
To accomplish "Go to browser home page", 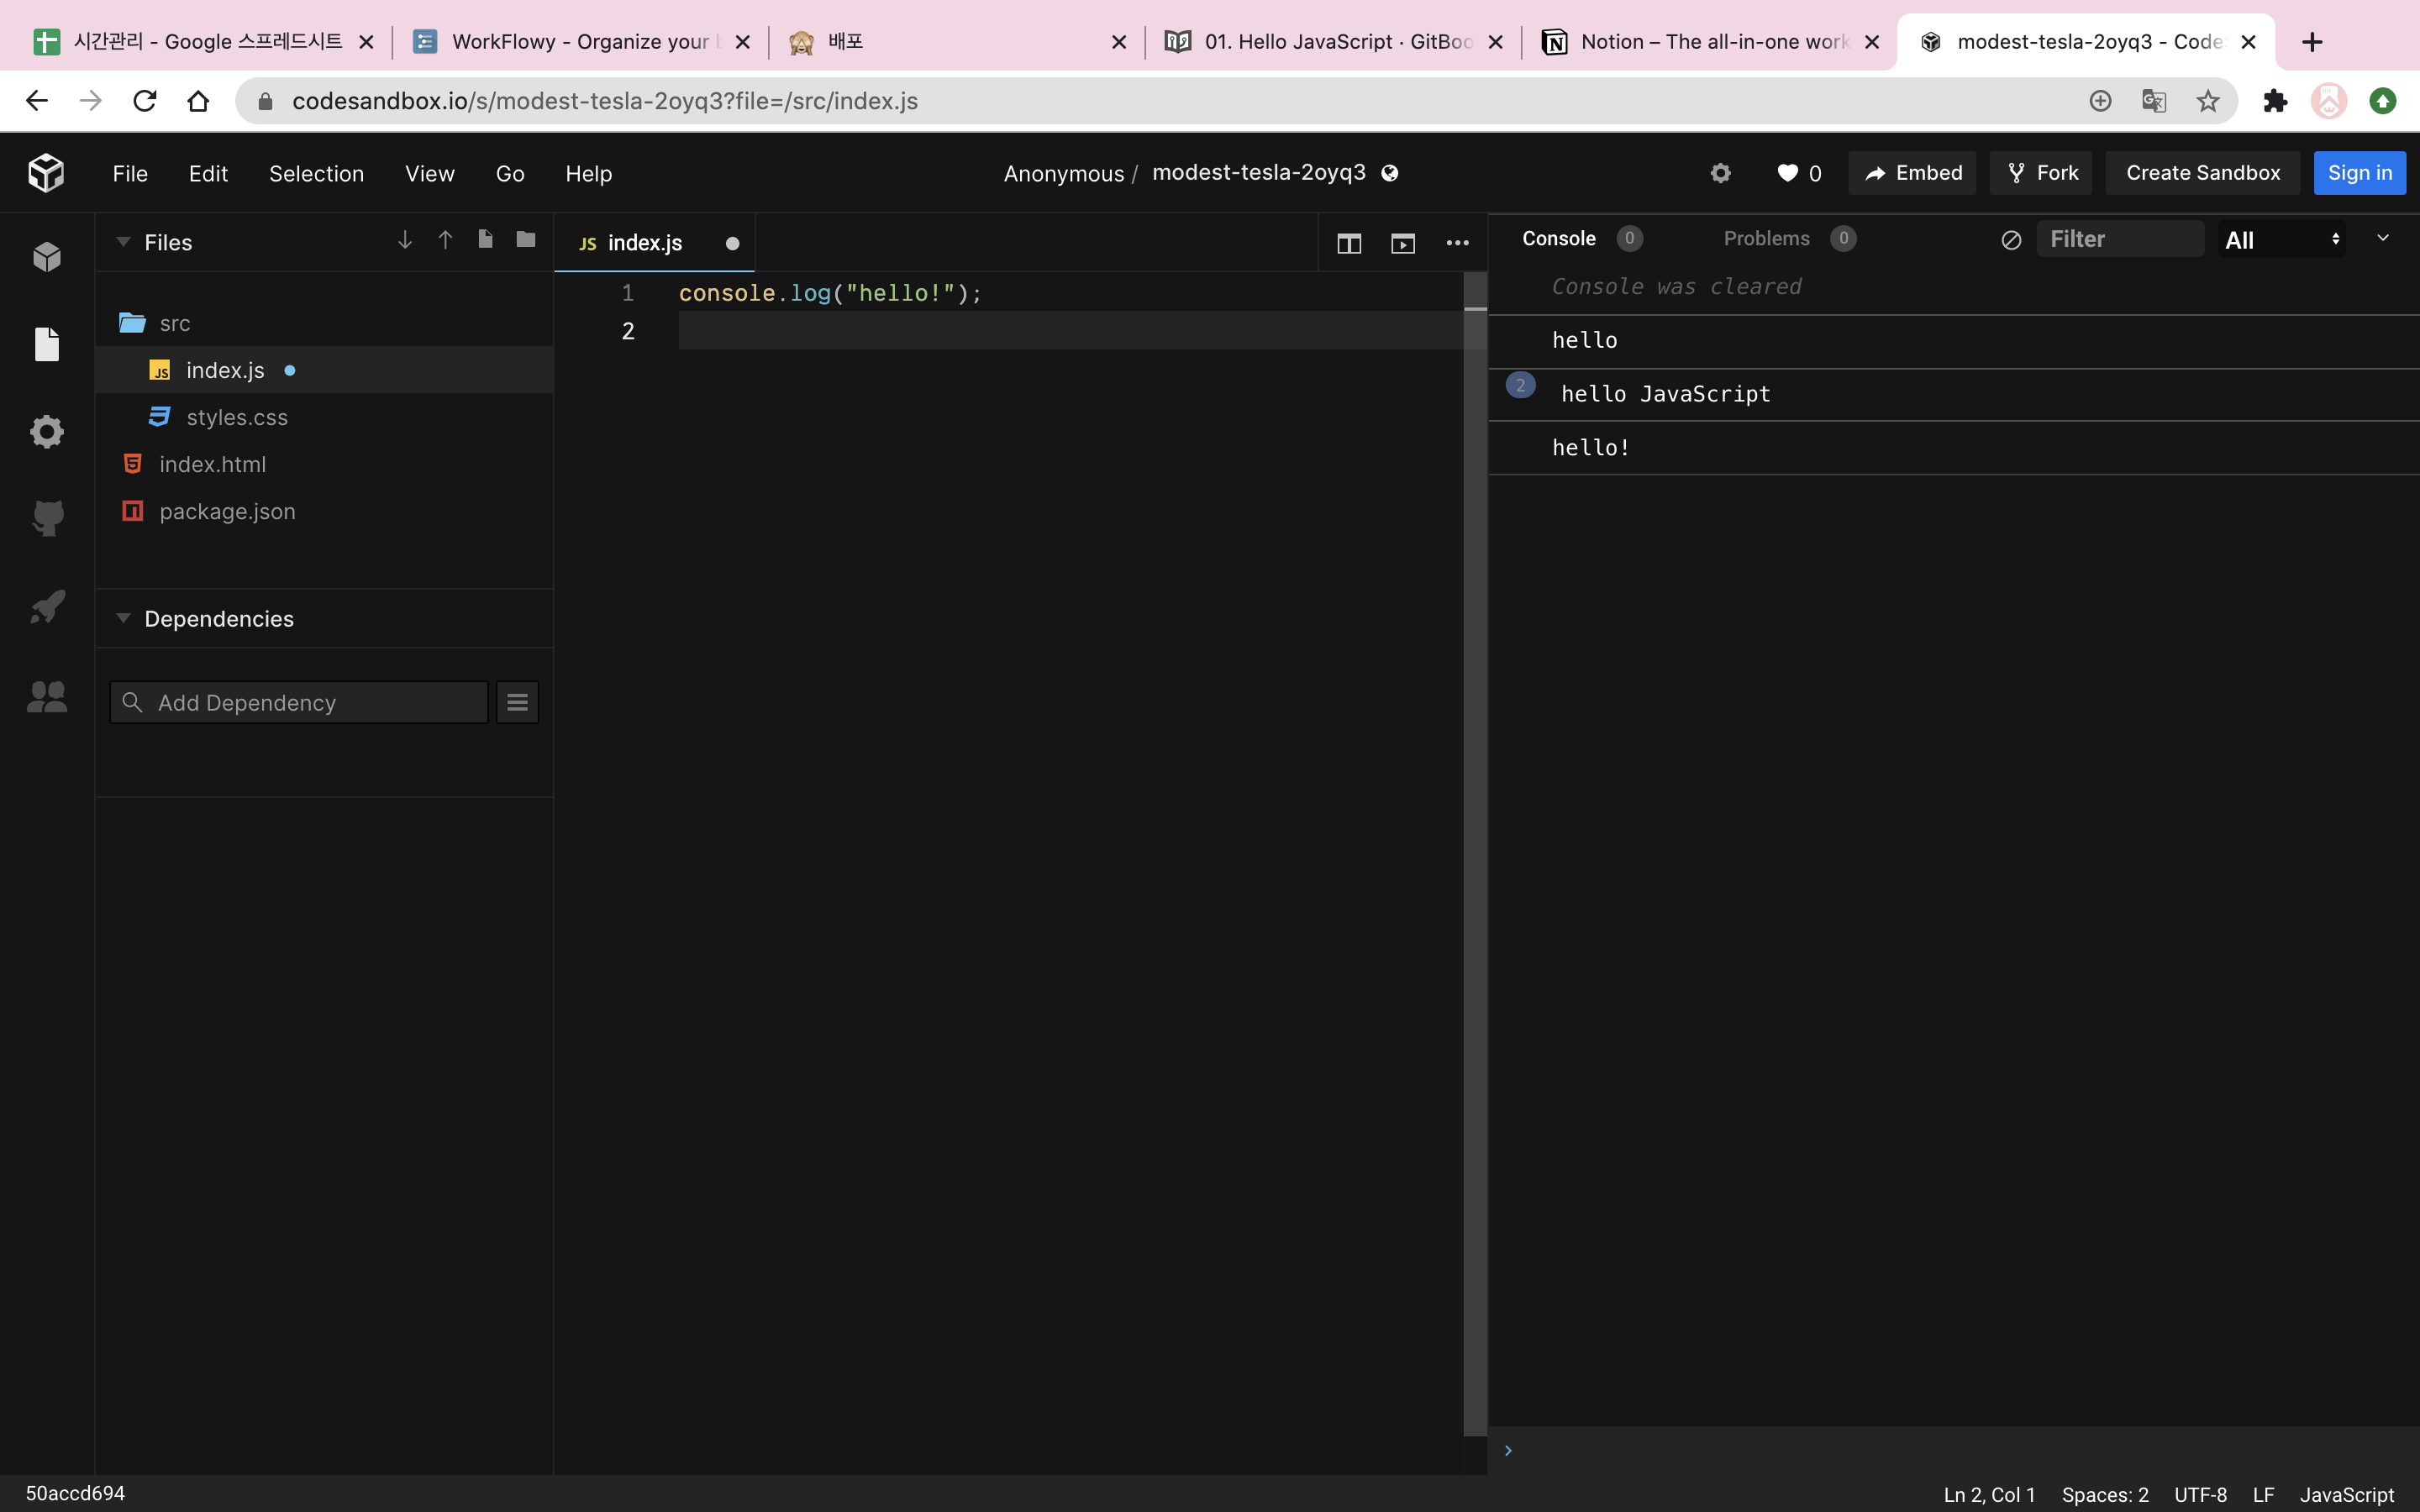I will coord(198,101).
